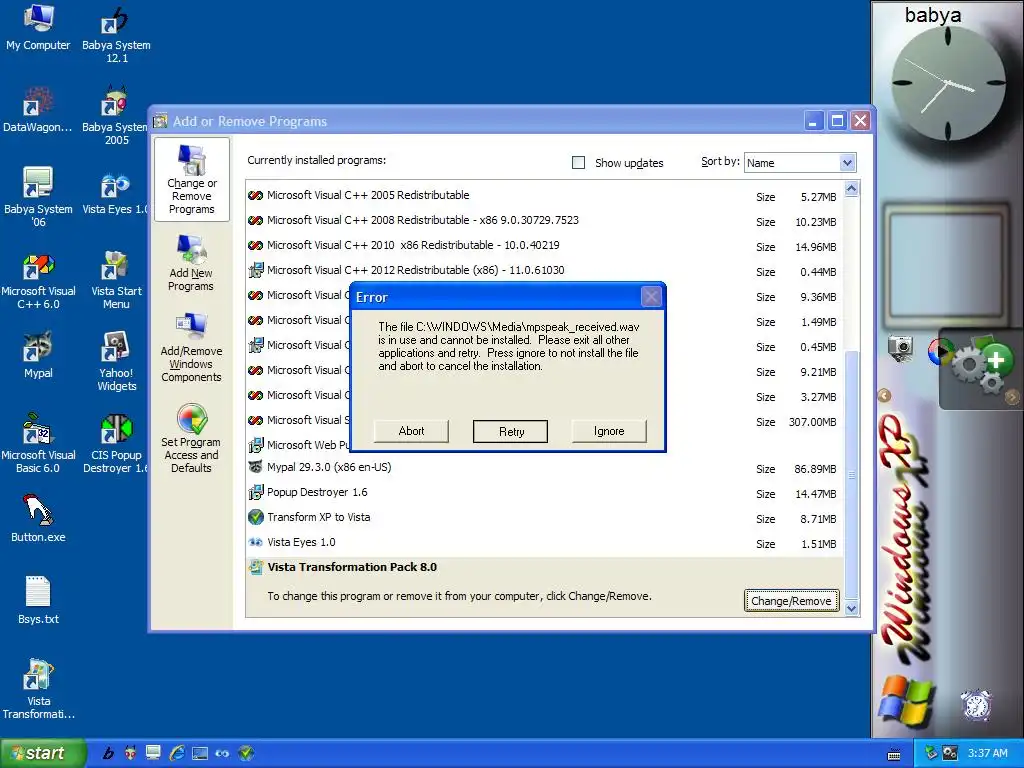Open Vista Eyes desktop shortcut
This screenshot has height=768, width=1024.
click(115, 193)
